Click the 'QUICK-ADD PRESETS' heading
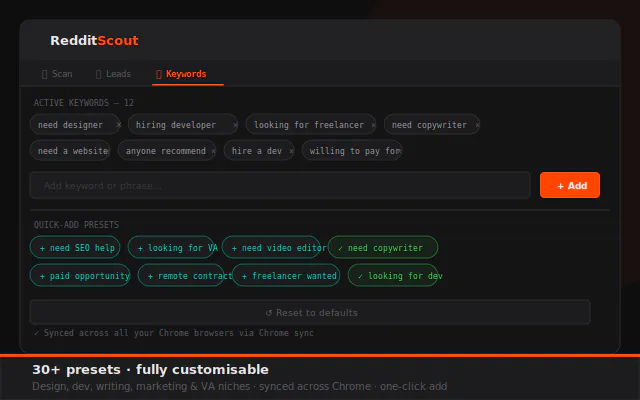 click(76, 224)
